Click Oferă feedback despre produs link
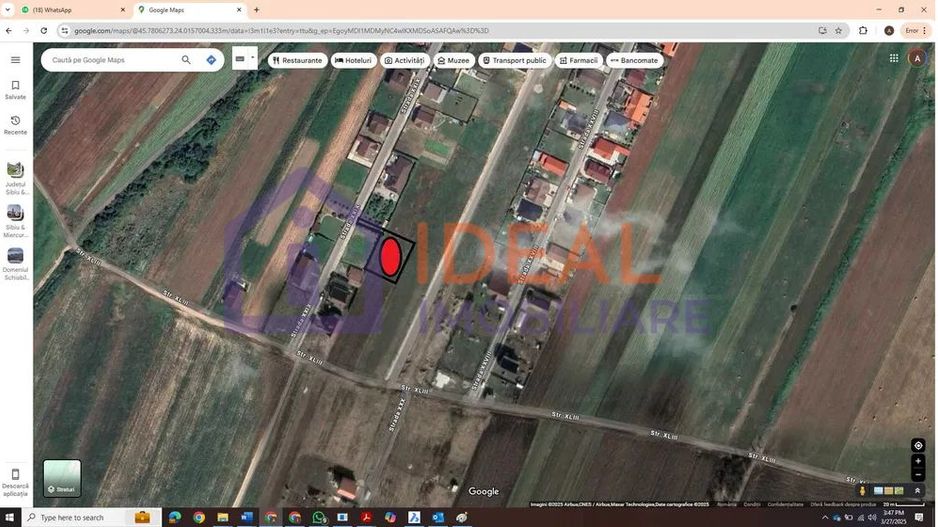This screenshot has height=527, width=938. click(843, 505)
